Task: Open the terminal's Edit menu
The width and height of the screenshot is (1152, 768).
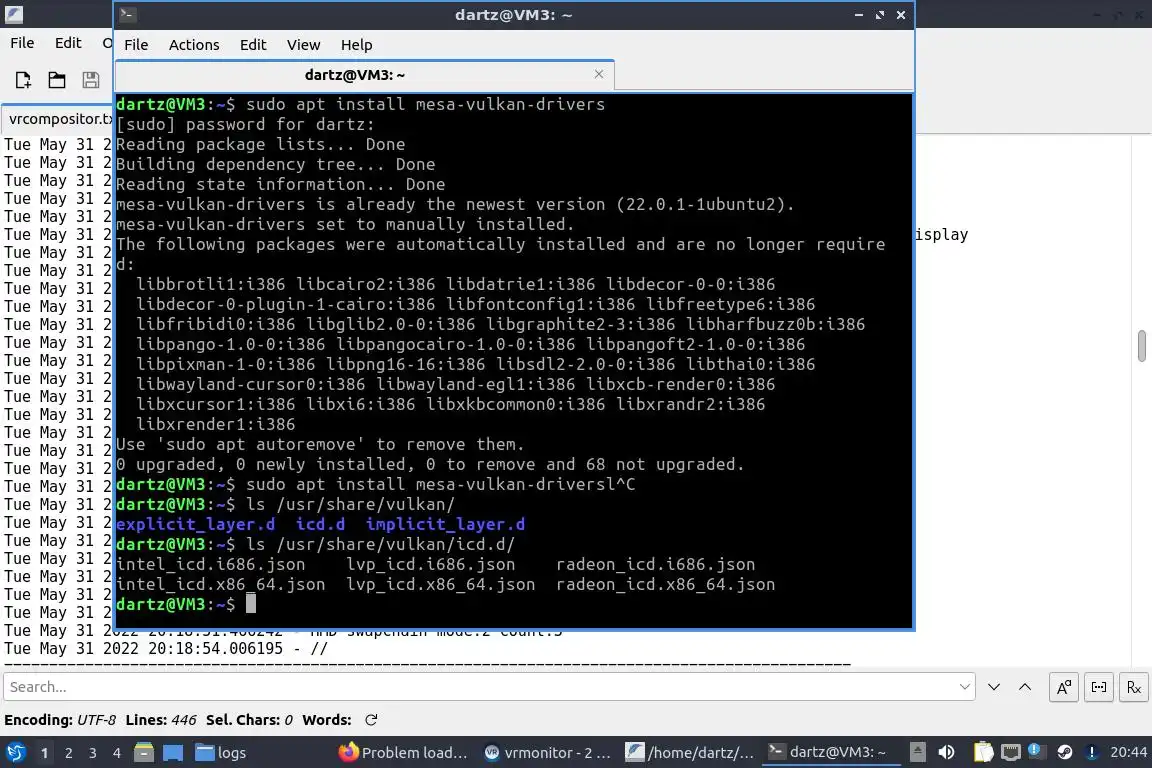Action: pyautogui.click(x=253, y=45)
